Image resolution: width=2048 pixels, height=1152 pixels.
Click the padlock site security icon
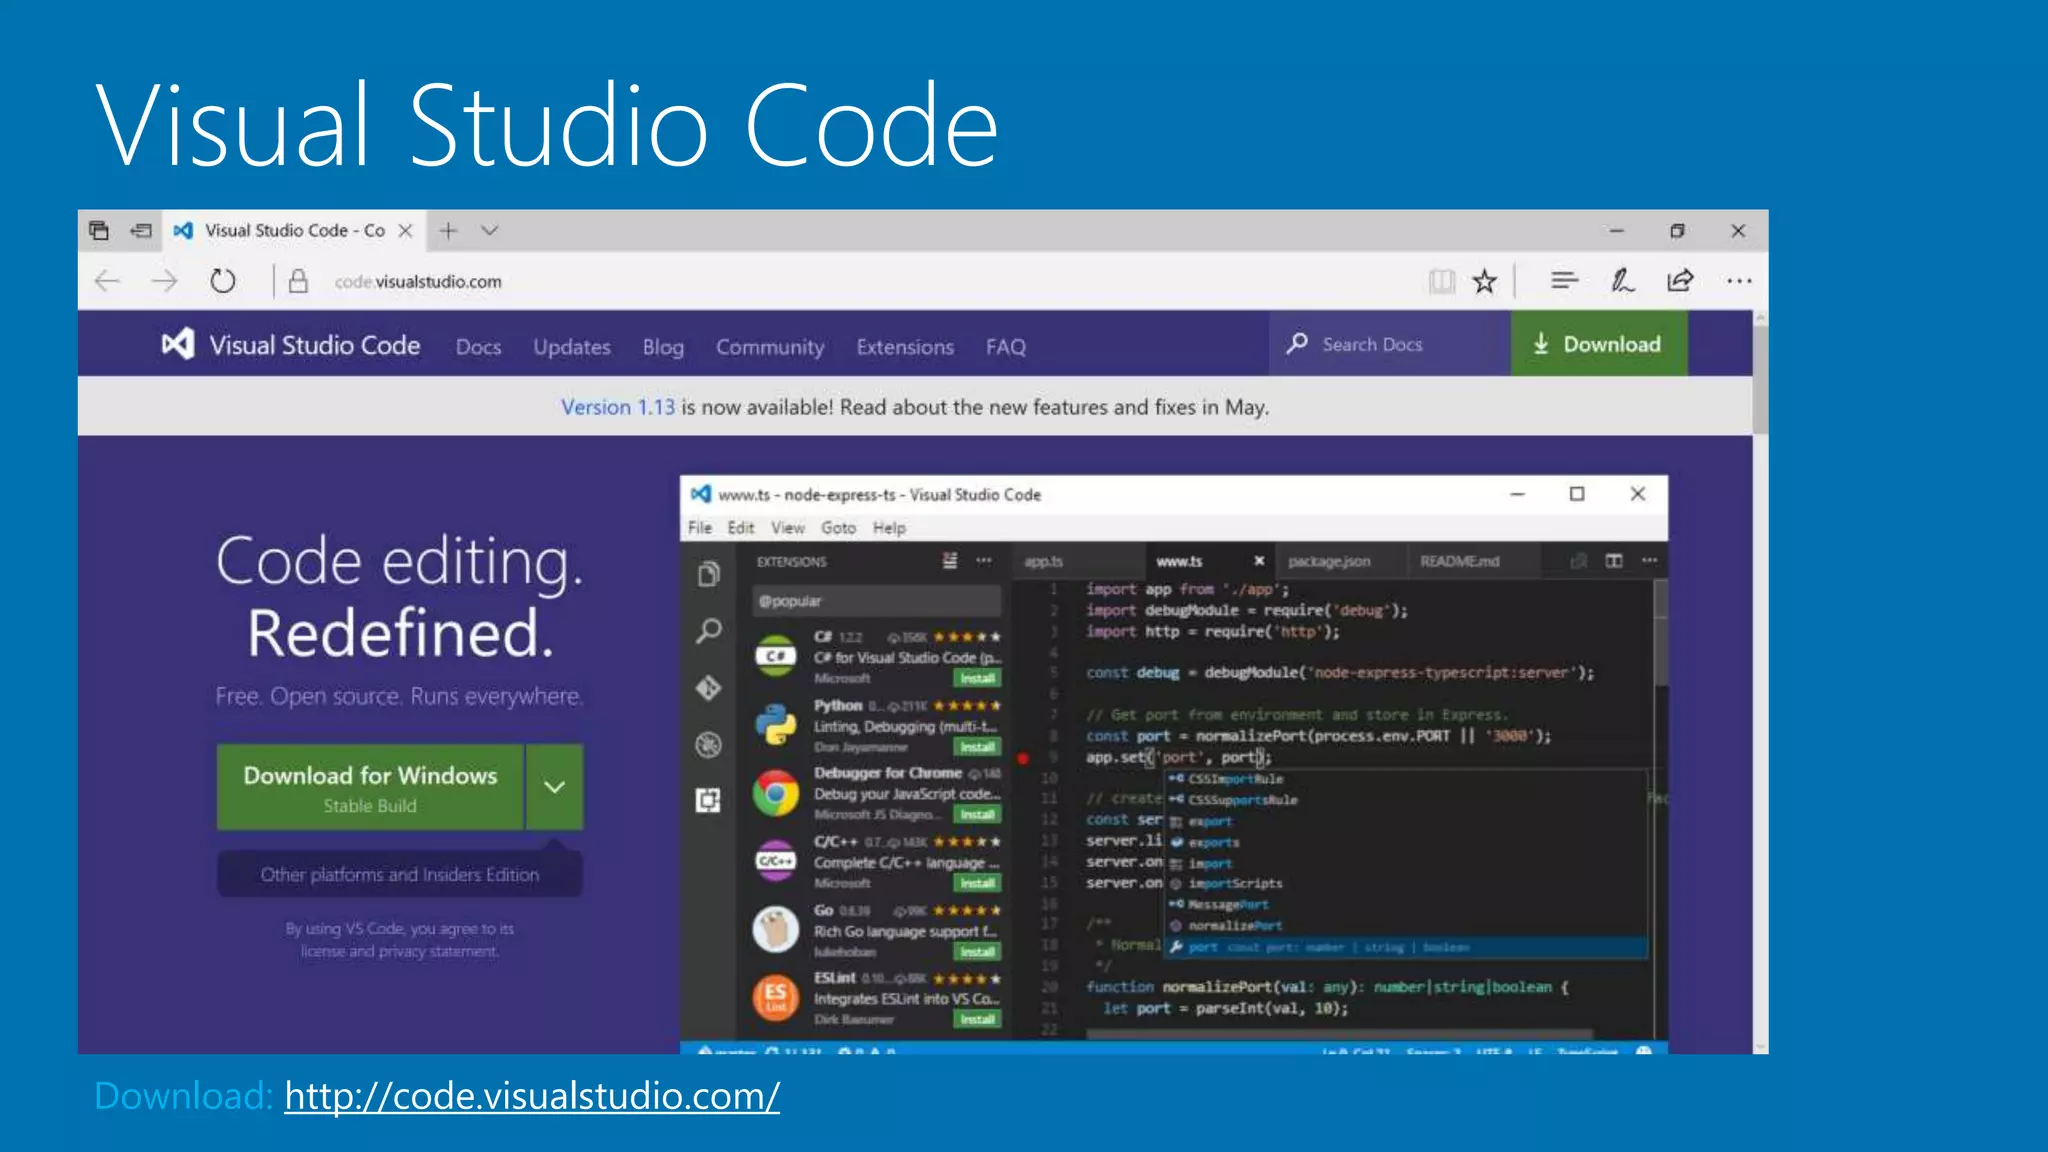point(298,281)
